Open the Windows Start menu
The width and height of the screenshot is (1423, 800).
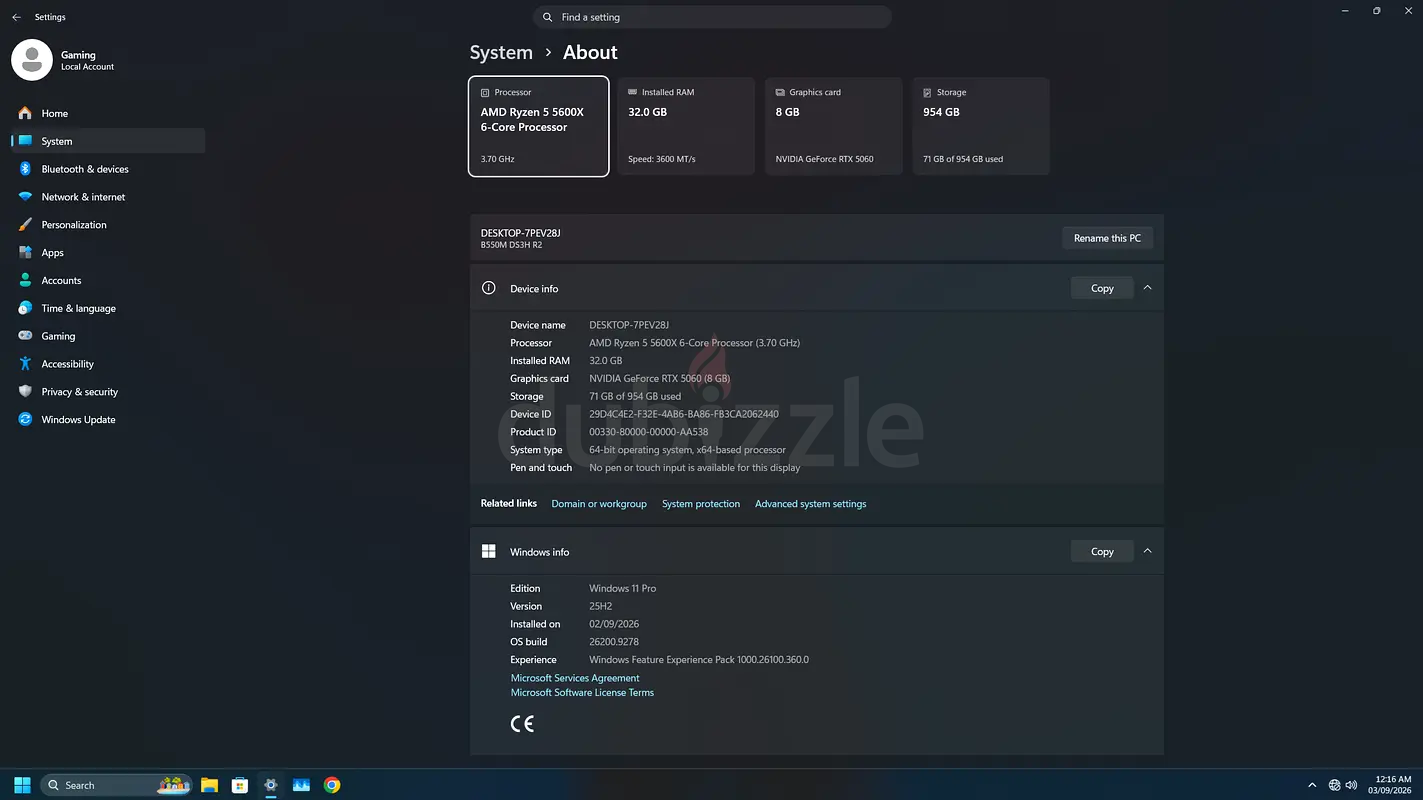point(22,785)
